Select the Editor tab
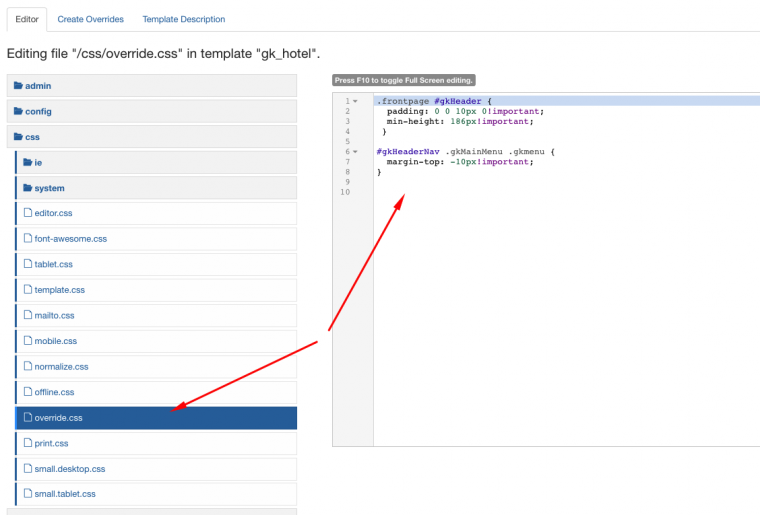The image size is (760, 515). 26,19
